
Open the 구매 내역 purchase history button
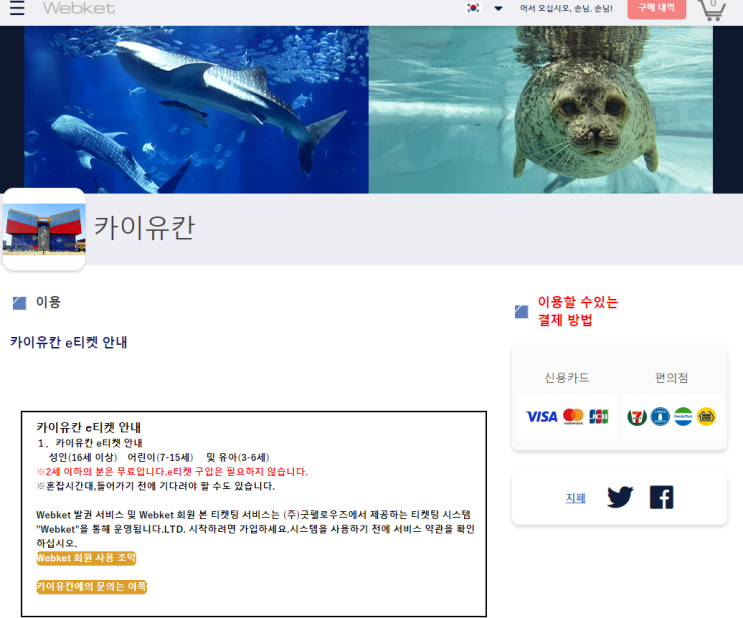[656, 9]
